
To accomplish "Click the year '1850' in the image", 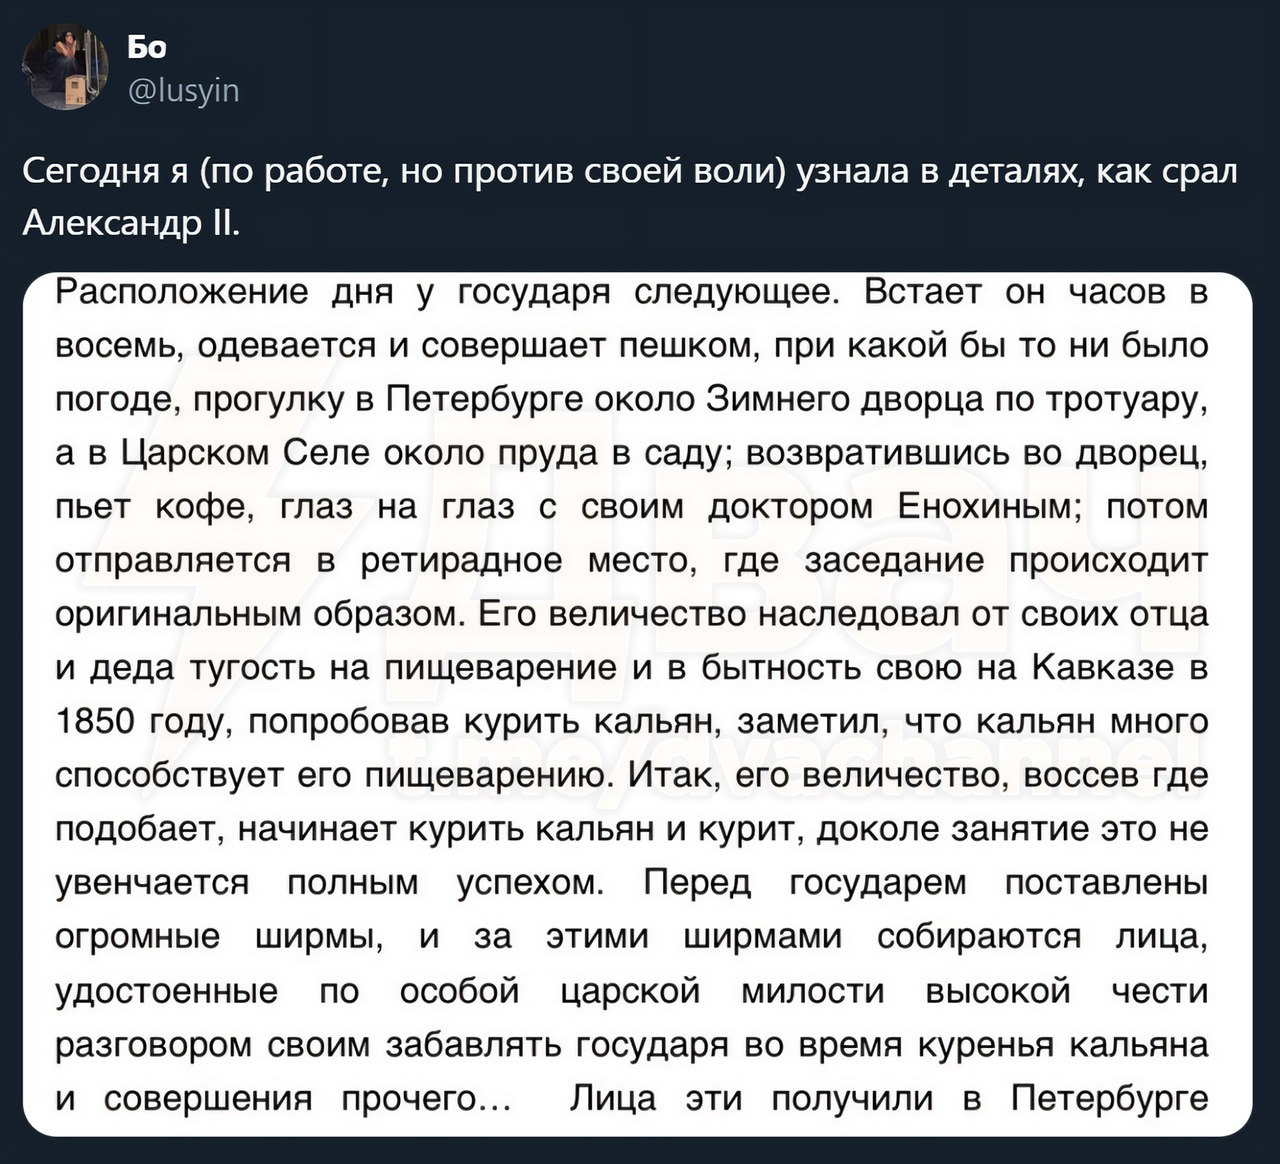I will pos(97,722).
